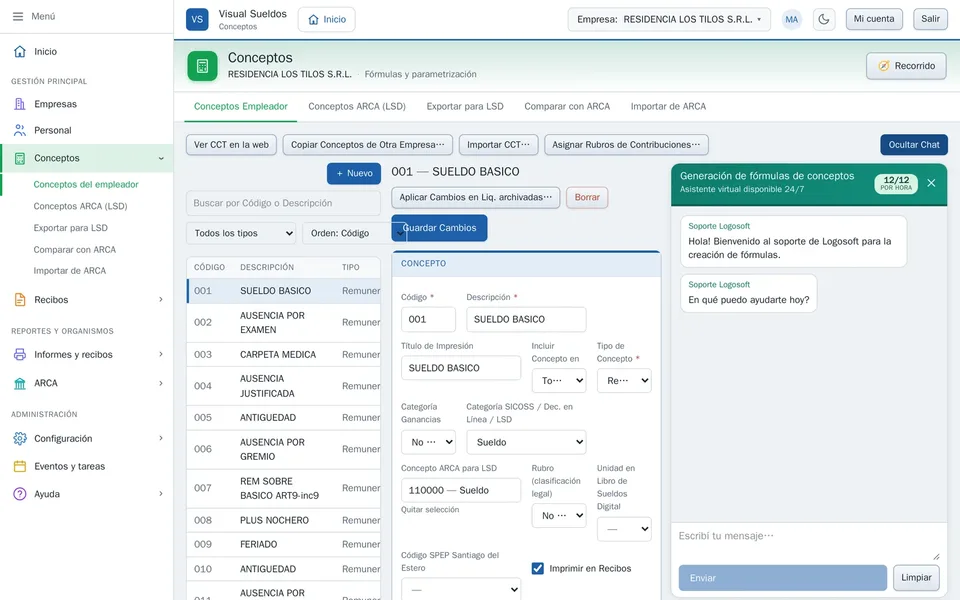This screenshot has height=600, width=960.
Task: Click the Personal people icon
Action: click(20, 130)
